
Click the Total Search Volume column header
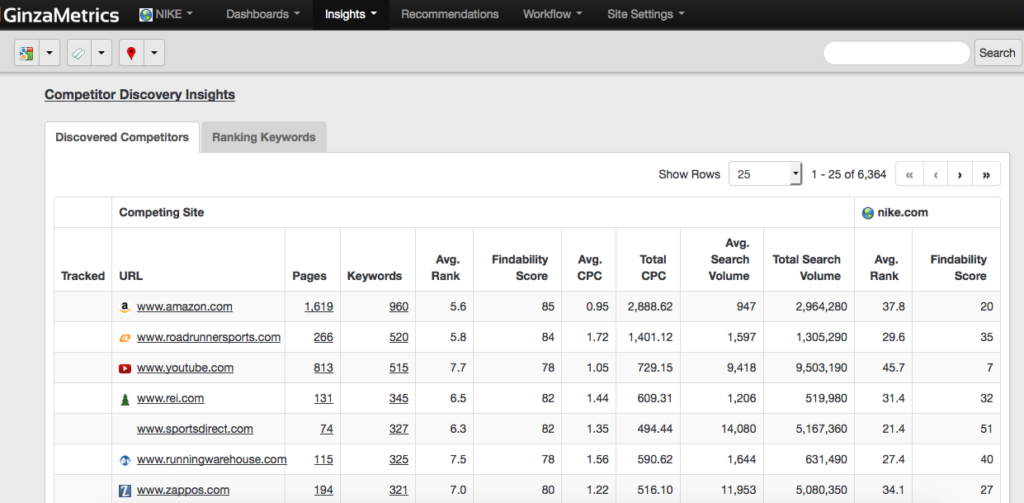coord(807,268)
